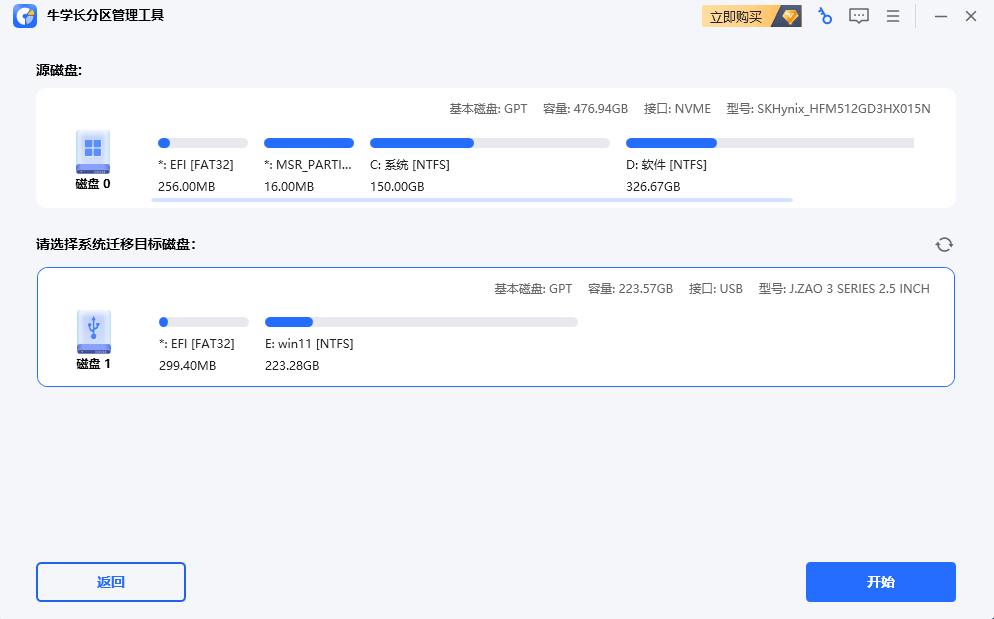Open the registration key icon
The image size is (994, 619).
point(824,16)
